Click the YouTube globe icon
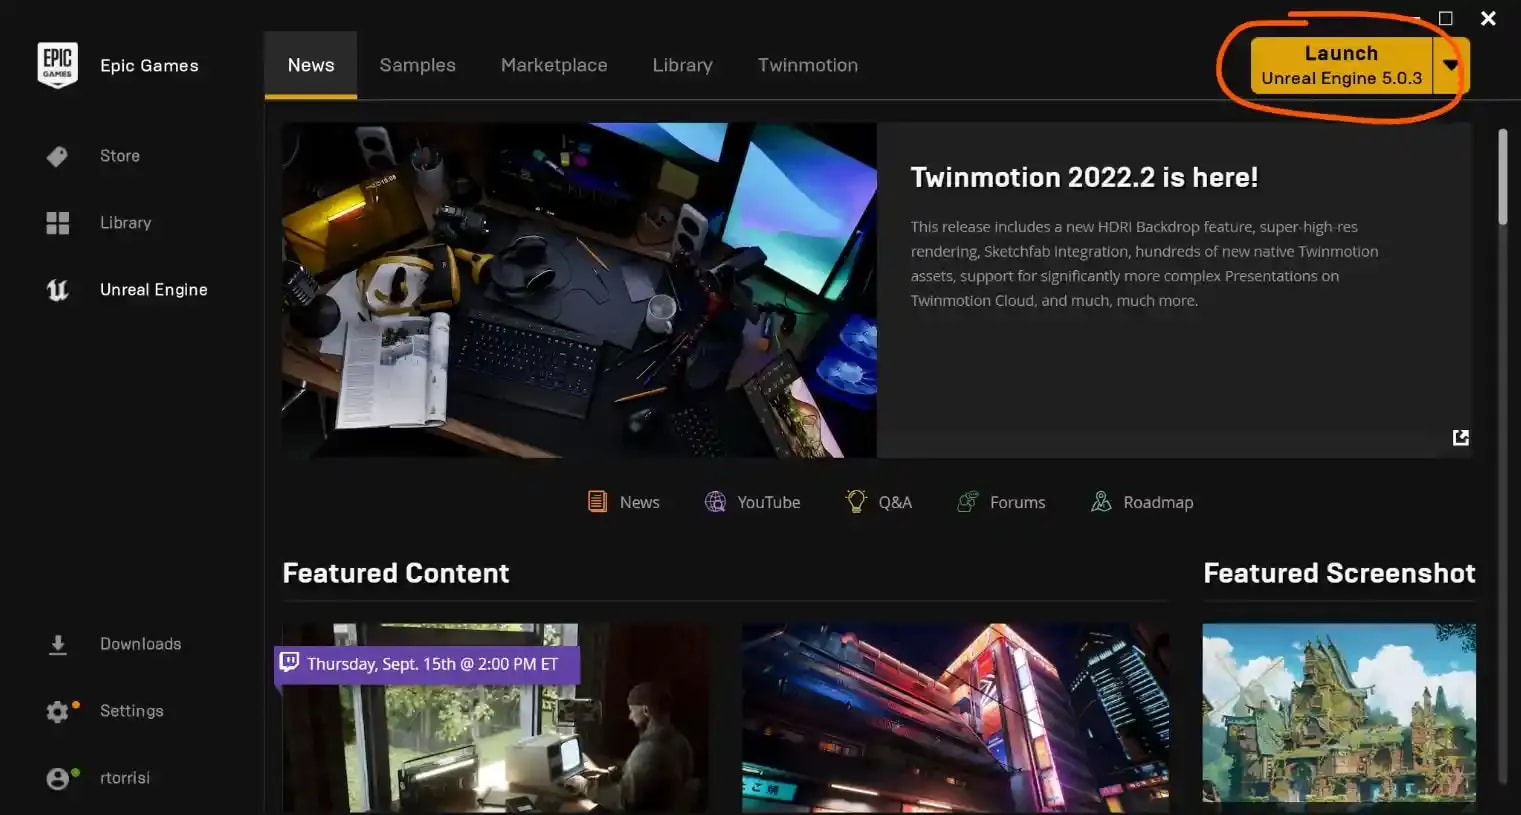This screenshot has height=815, width=1521. pyautogui.click(x=715, y=502)
